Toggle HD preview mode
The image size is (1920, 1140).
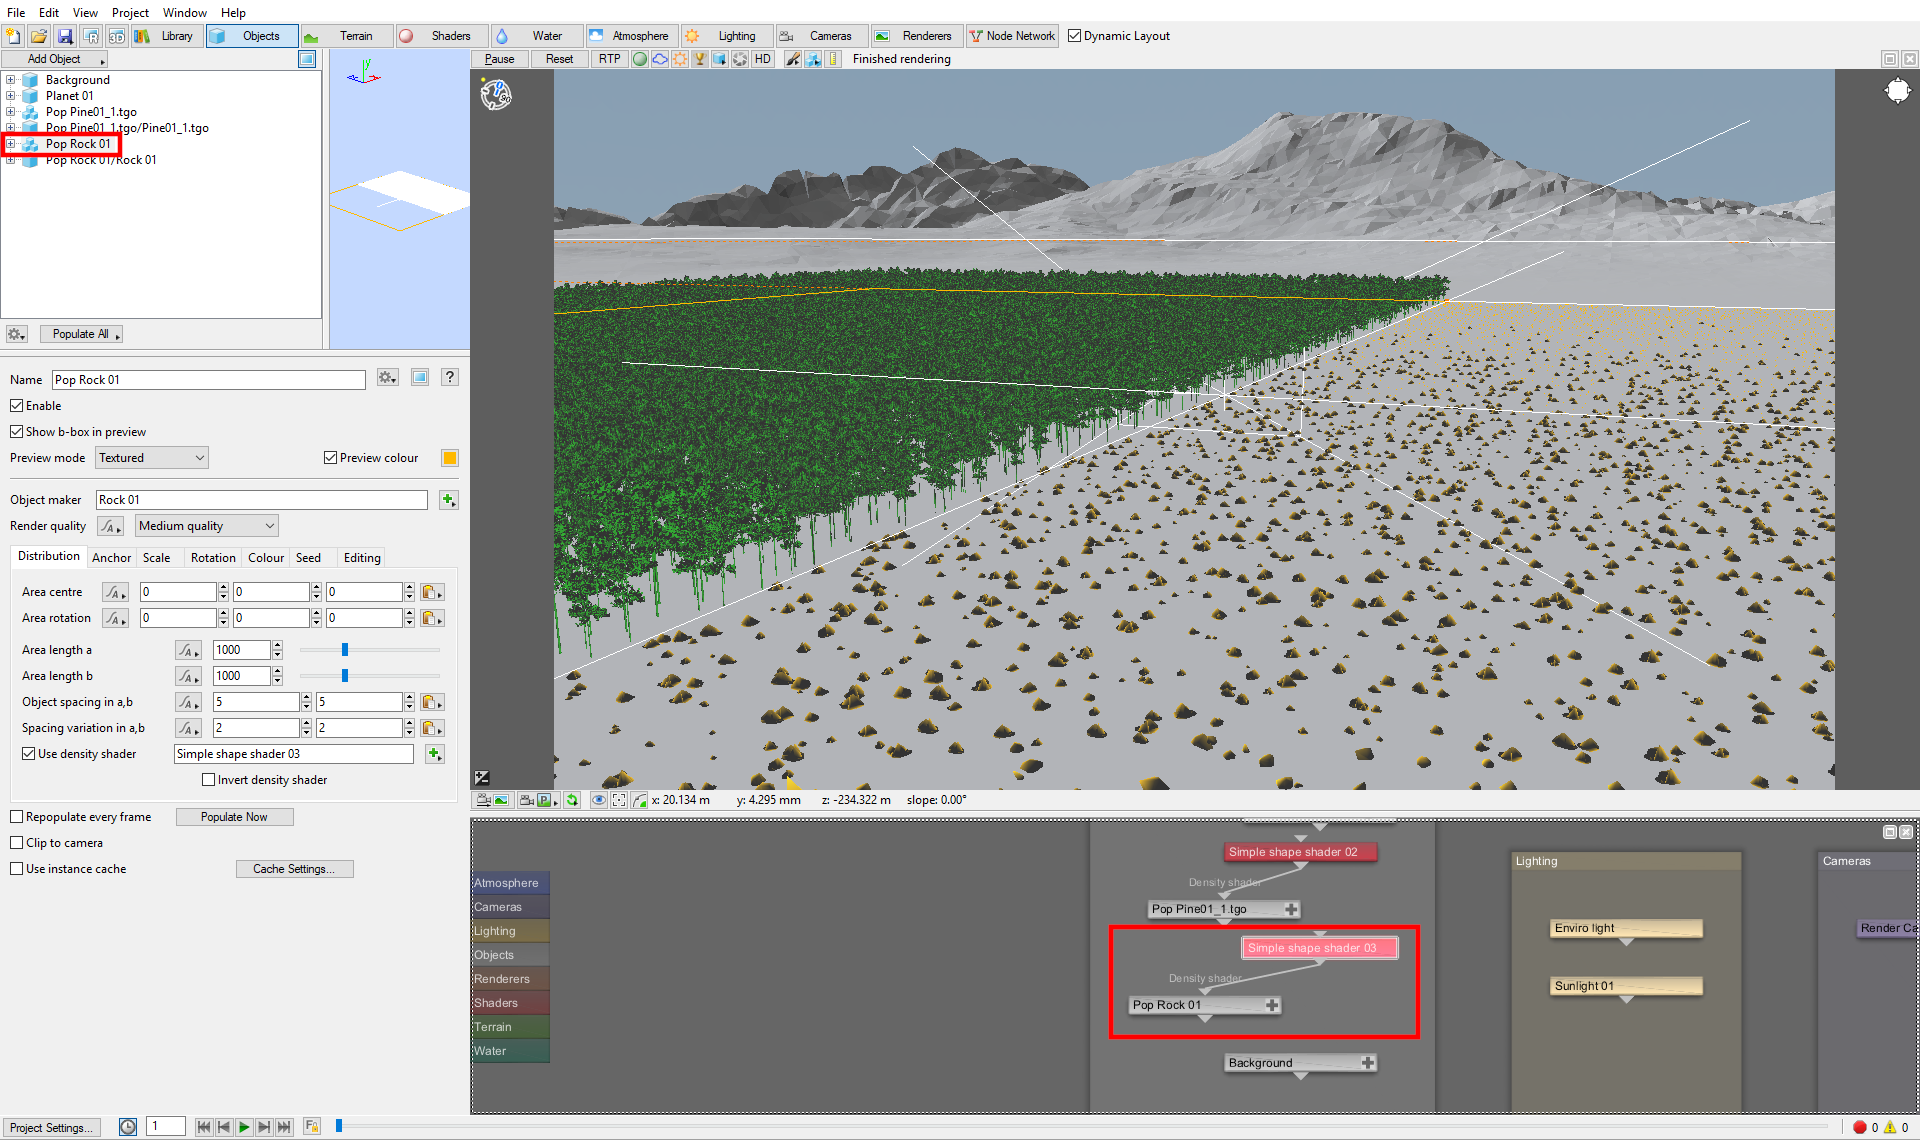click(762, 59)
